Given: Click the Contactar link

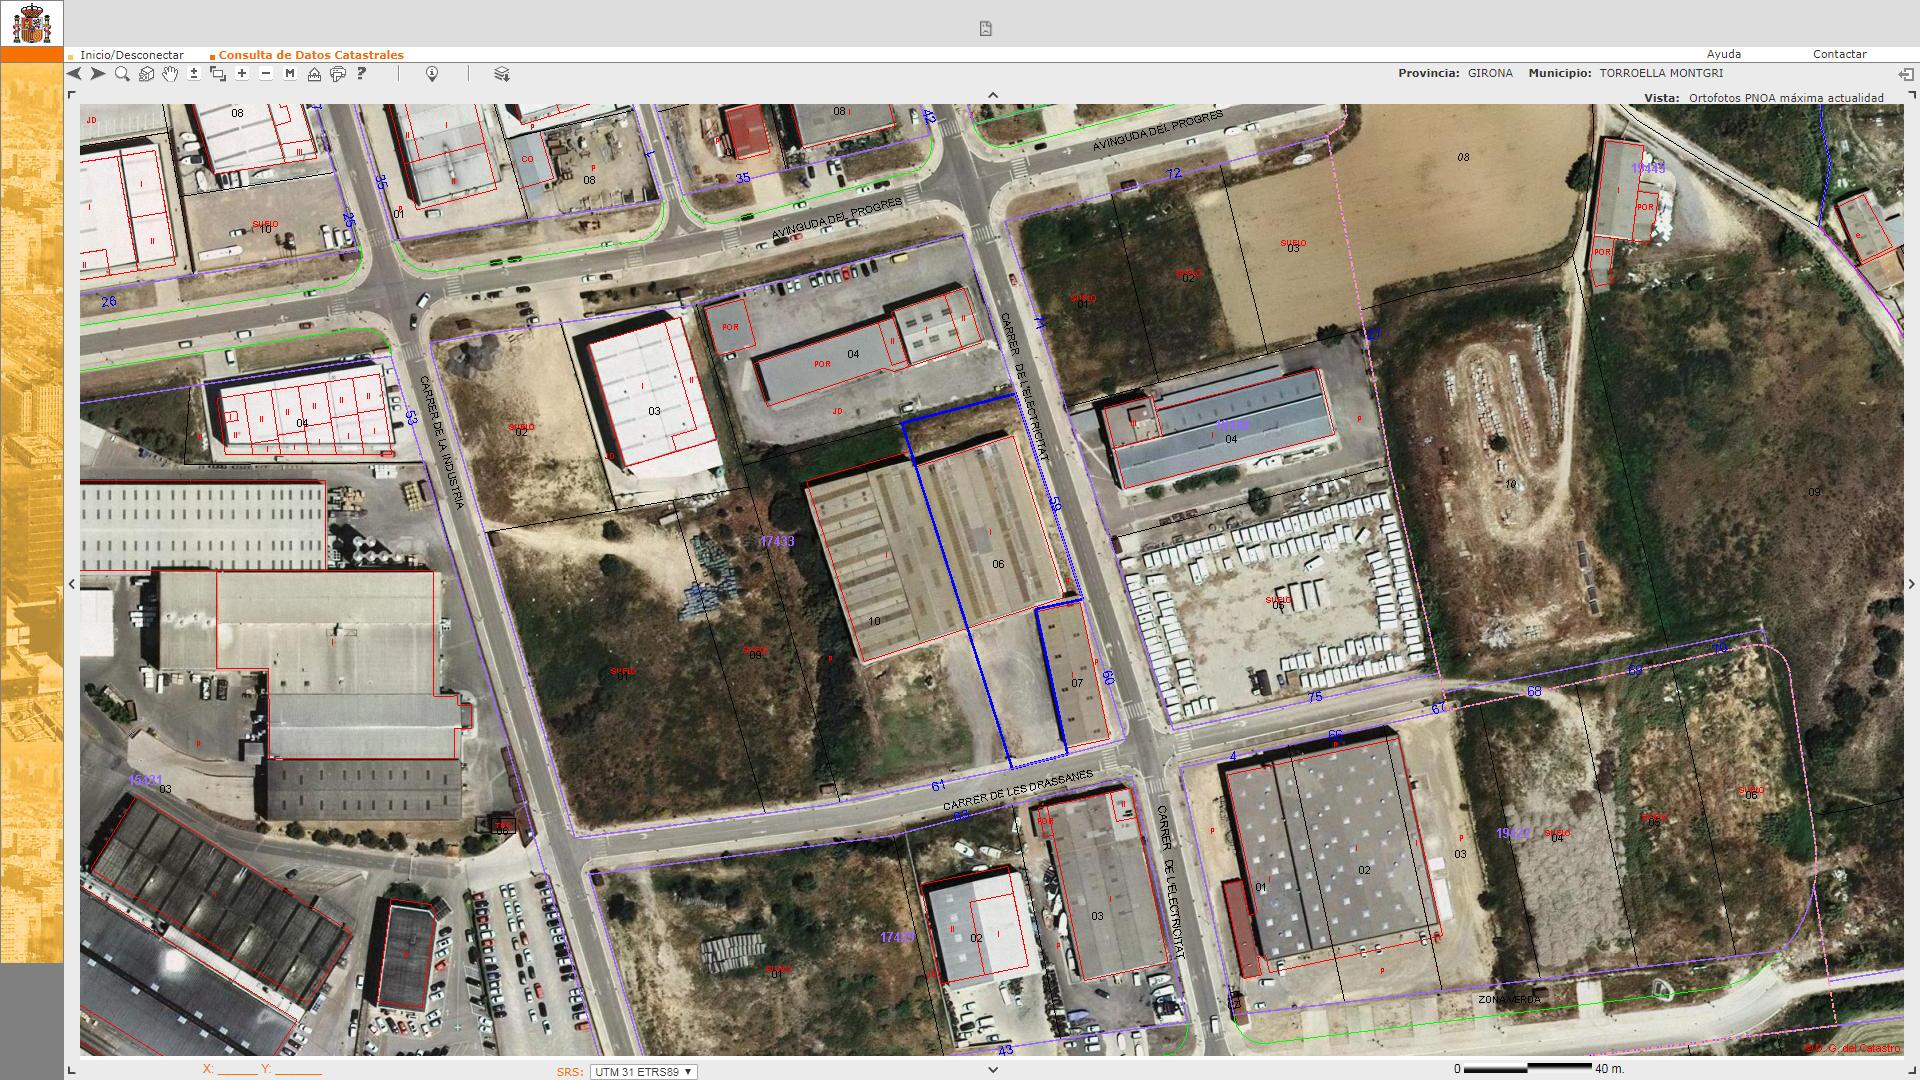Looking at the screenshot, I should tap(1839, 54).
